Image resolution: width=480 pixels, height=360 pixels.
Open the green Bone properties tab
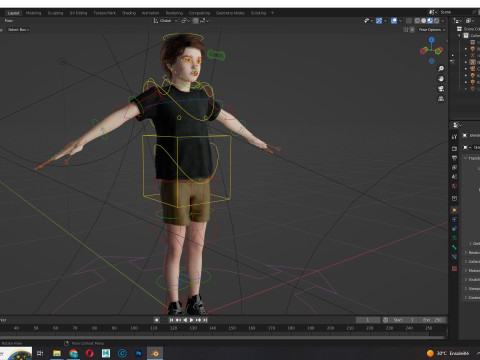point(454,247)
